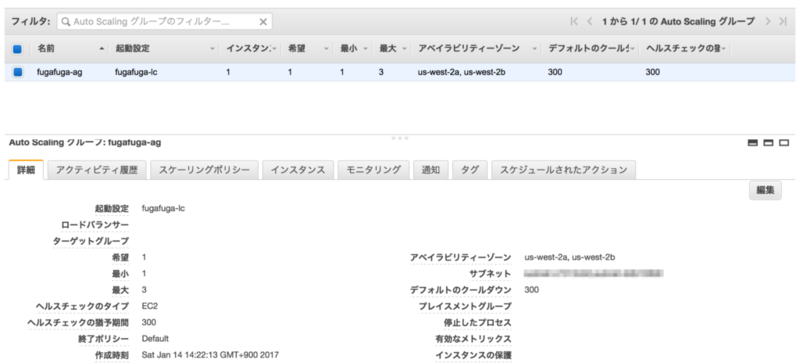This screenshot has width=800, height=363.
Task: Open デフォルトのクール column dropdown arrow
Action: click(633, 50)
